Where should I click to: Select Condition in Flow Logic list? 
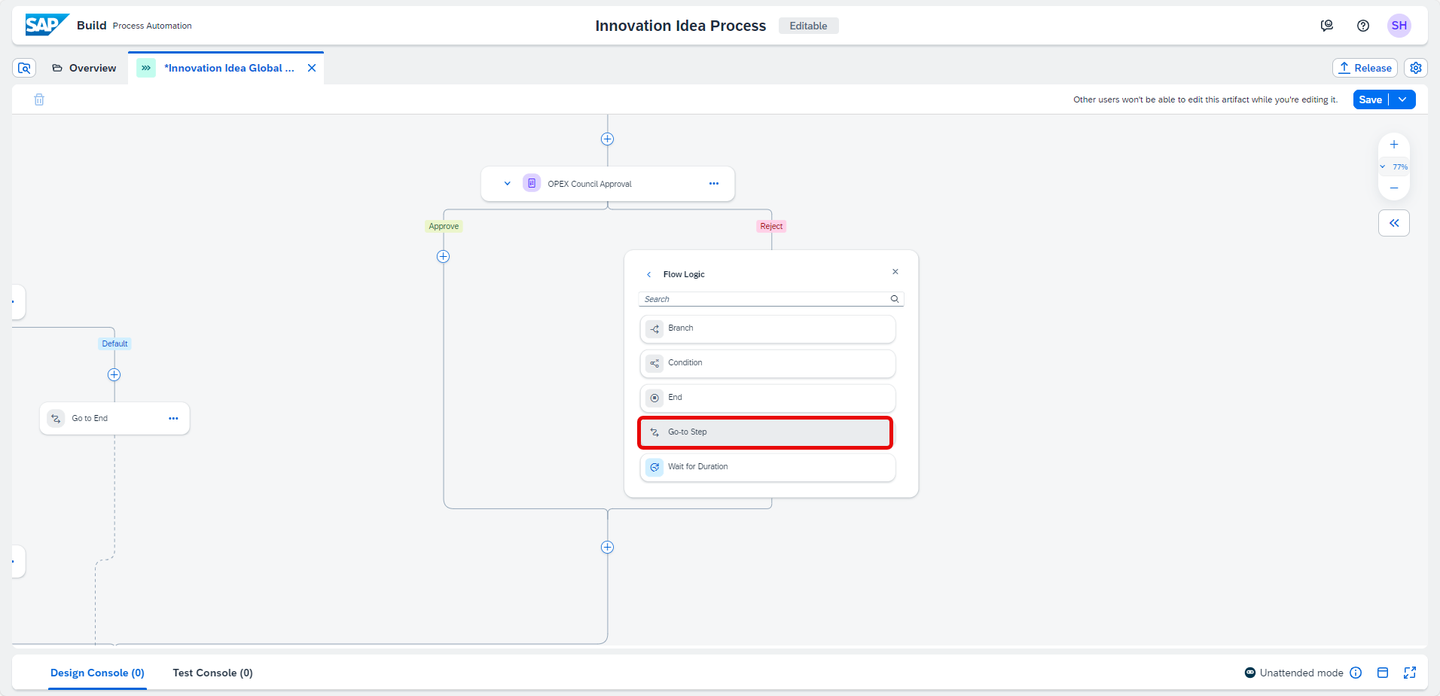[768, 363]
